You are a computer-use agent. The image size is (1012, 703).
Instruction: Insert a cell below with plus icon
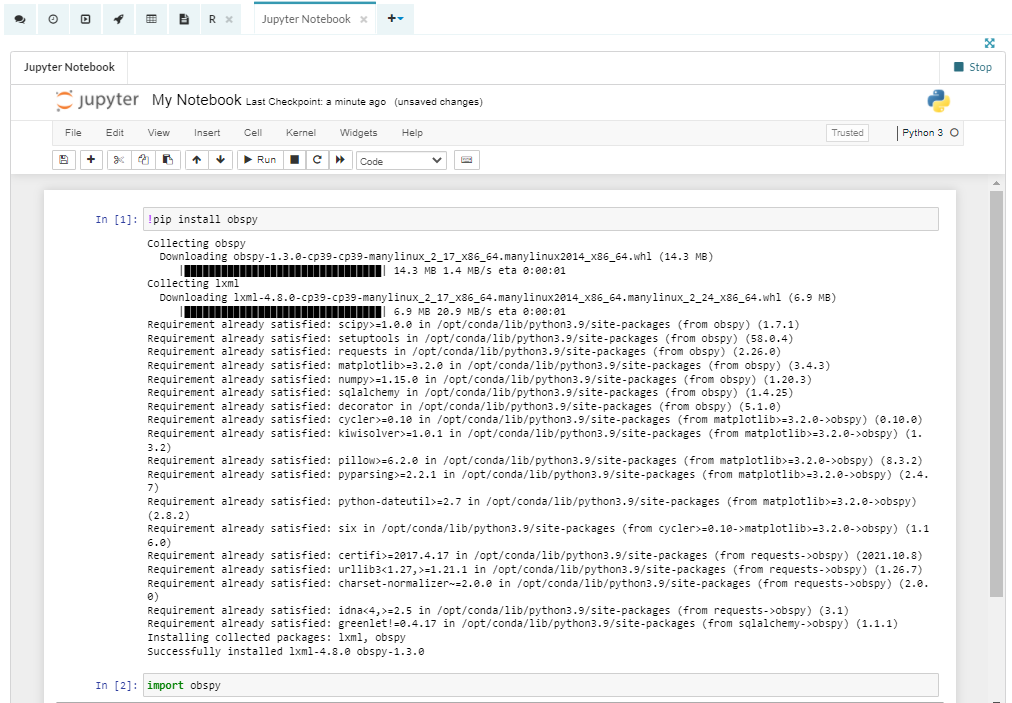pyautogui.click(x=91, y=160)
